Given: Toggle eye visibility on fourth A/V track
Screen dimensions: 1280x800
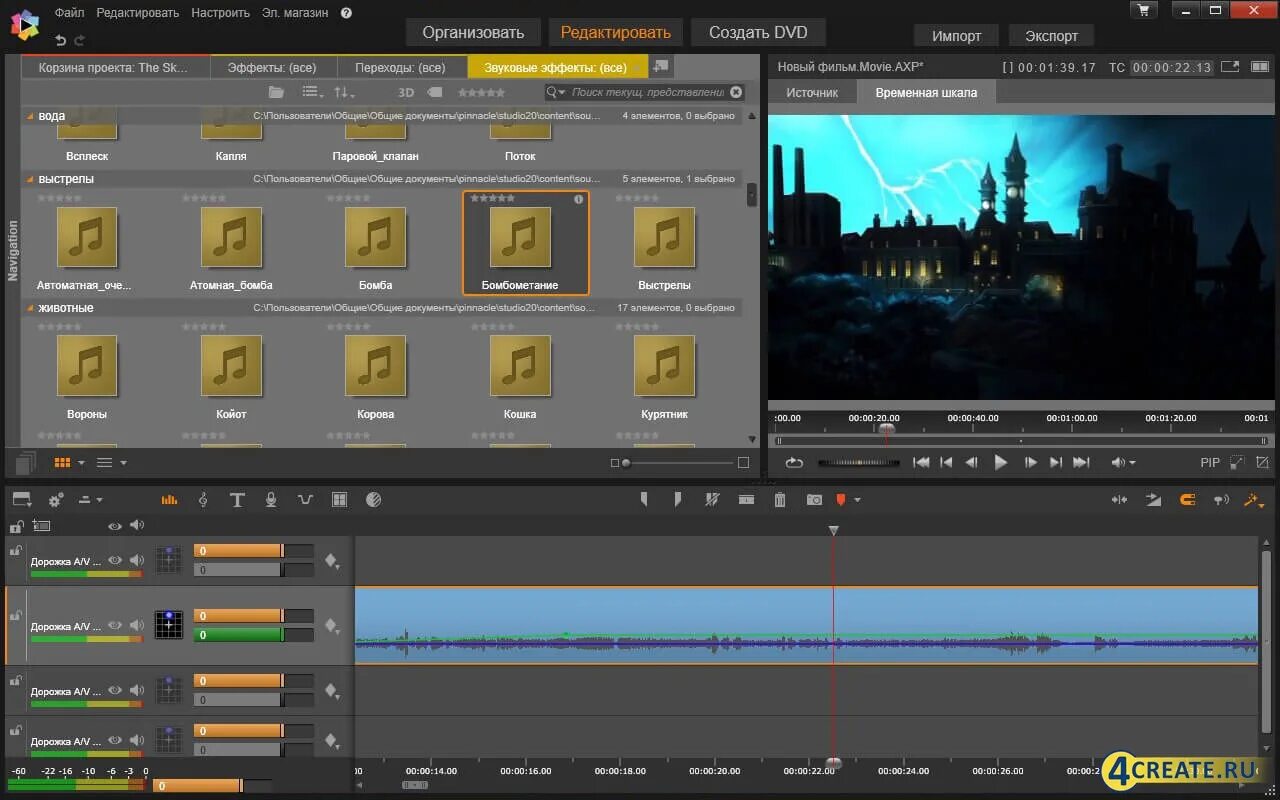Looking at the screenshot, I should click(115, 741).
